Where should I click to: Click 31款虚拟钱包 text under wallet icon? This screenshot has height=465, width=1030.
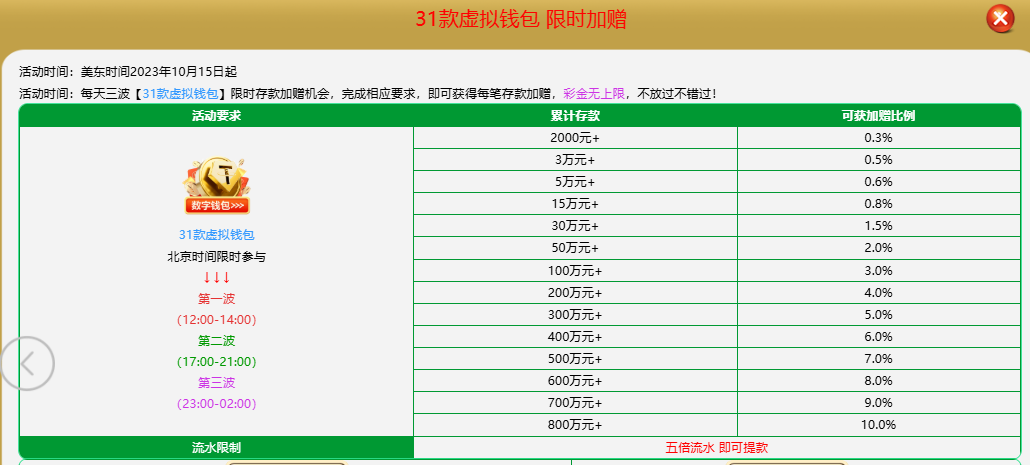[216, 234]
